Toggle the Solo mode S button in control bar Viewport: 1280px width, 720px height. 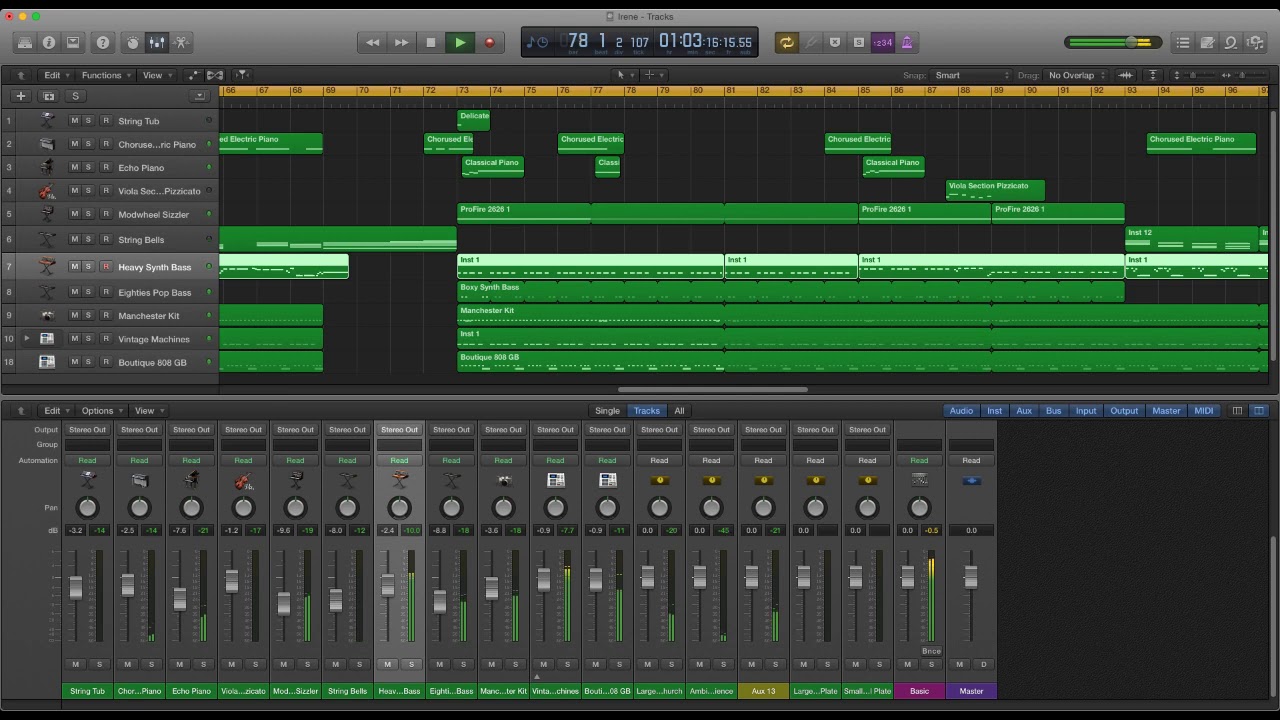[859, 43]
